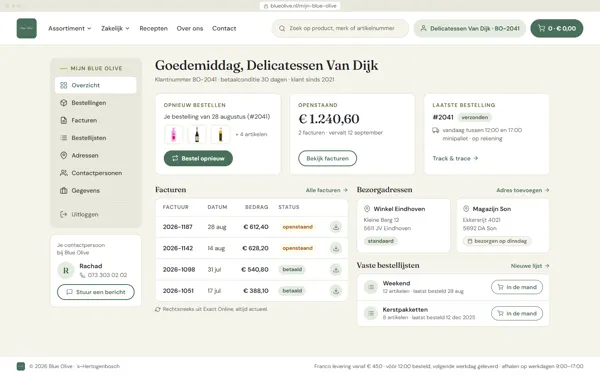The height and width of the screenshot is (376, 600).
Task: Expand the Assortiment dropdown menu
Action: click(x=70, y=28)
